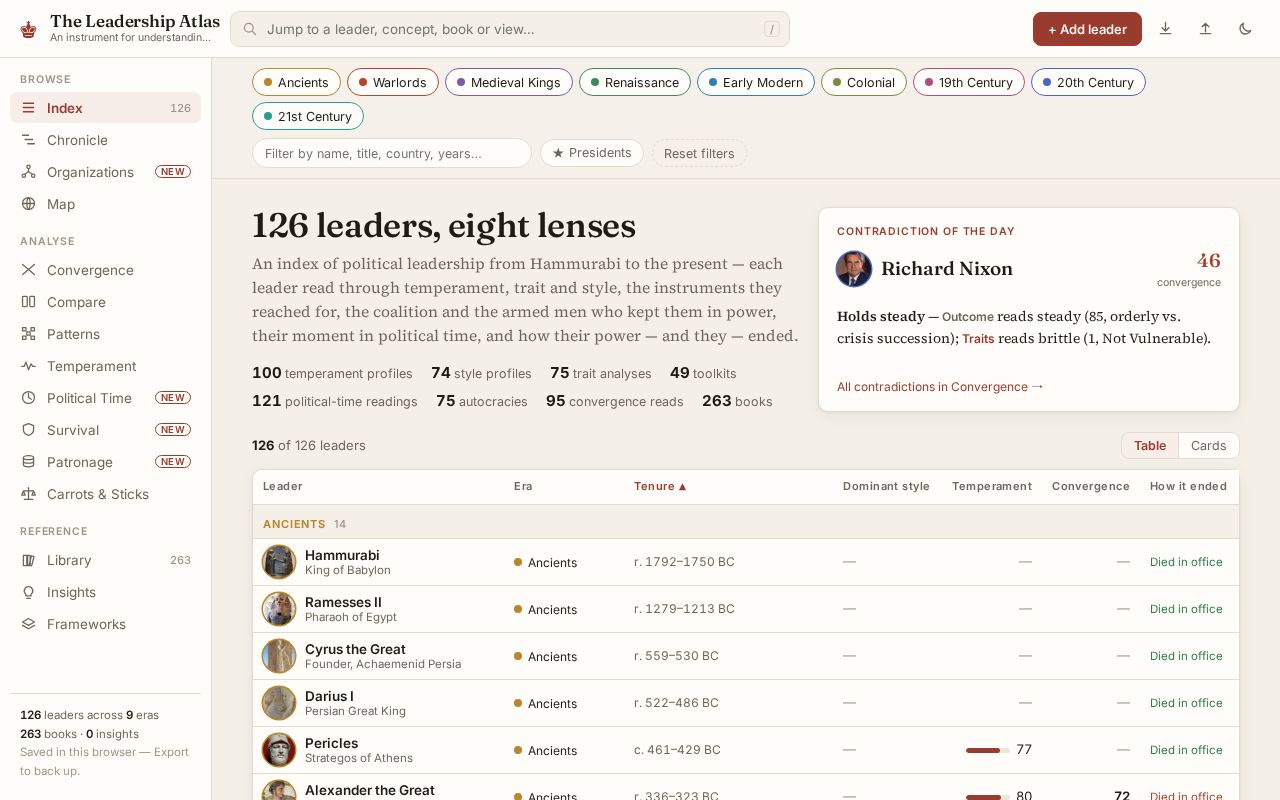Sort by Convergence column header
The height and width of the screenshot is (800, 1280).
tap(1091, 486)
